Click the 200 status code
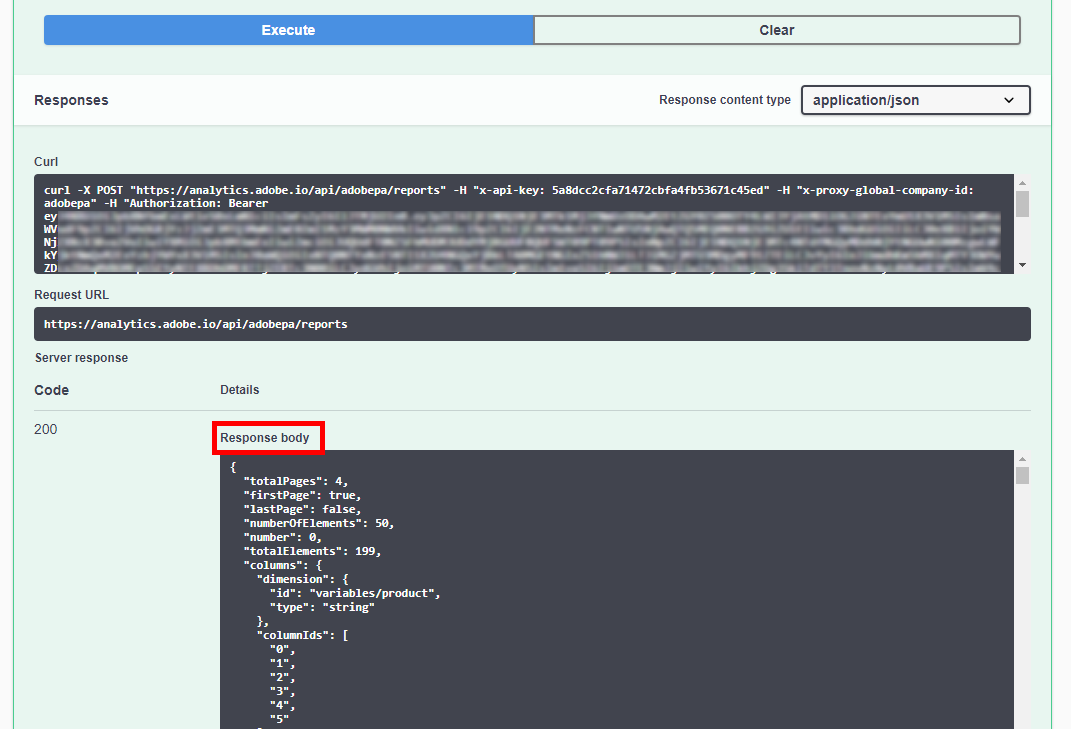 click(x=45, y=428)
